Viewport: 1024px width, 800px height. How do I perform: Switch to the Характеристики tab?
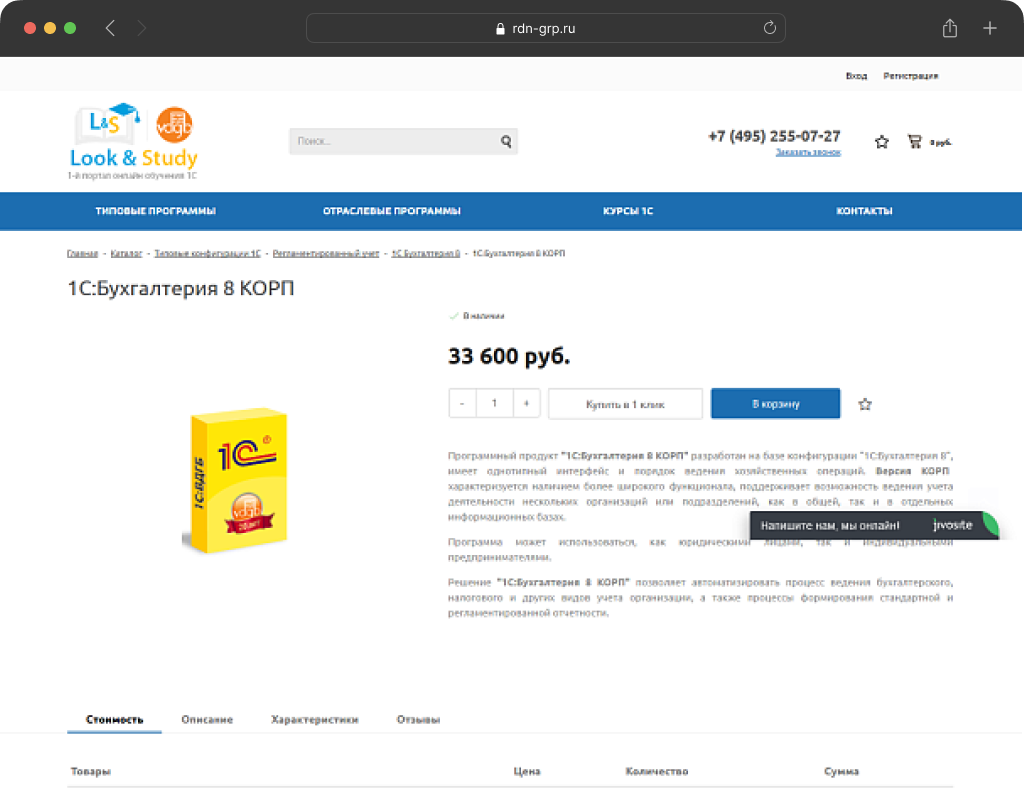coord(315,720)
